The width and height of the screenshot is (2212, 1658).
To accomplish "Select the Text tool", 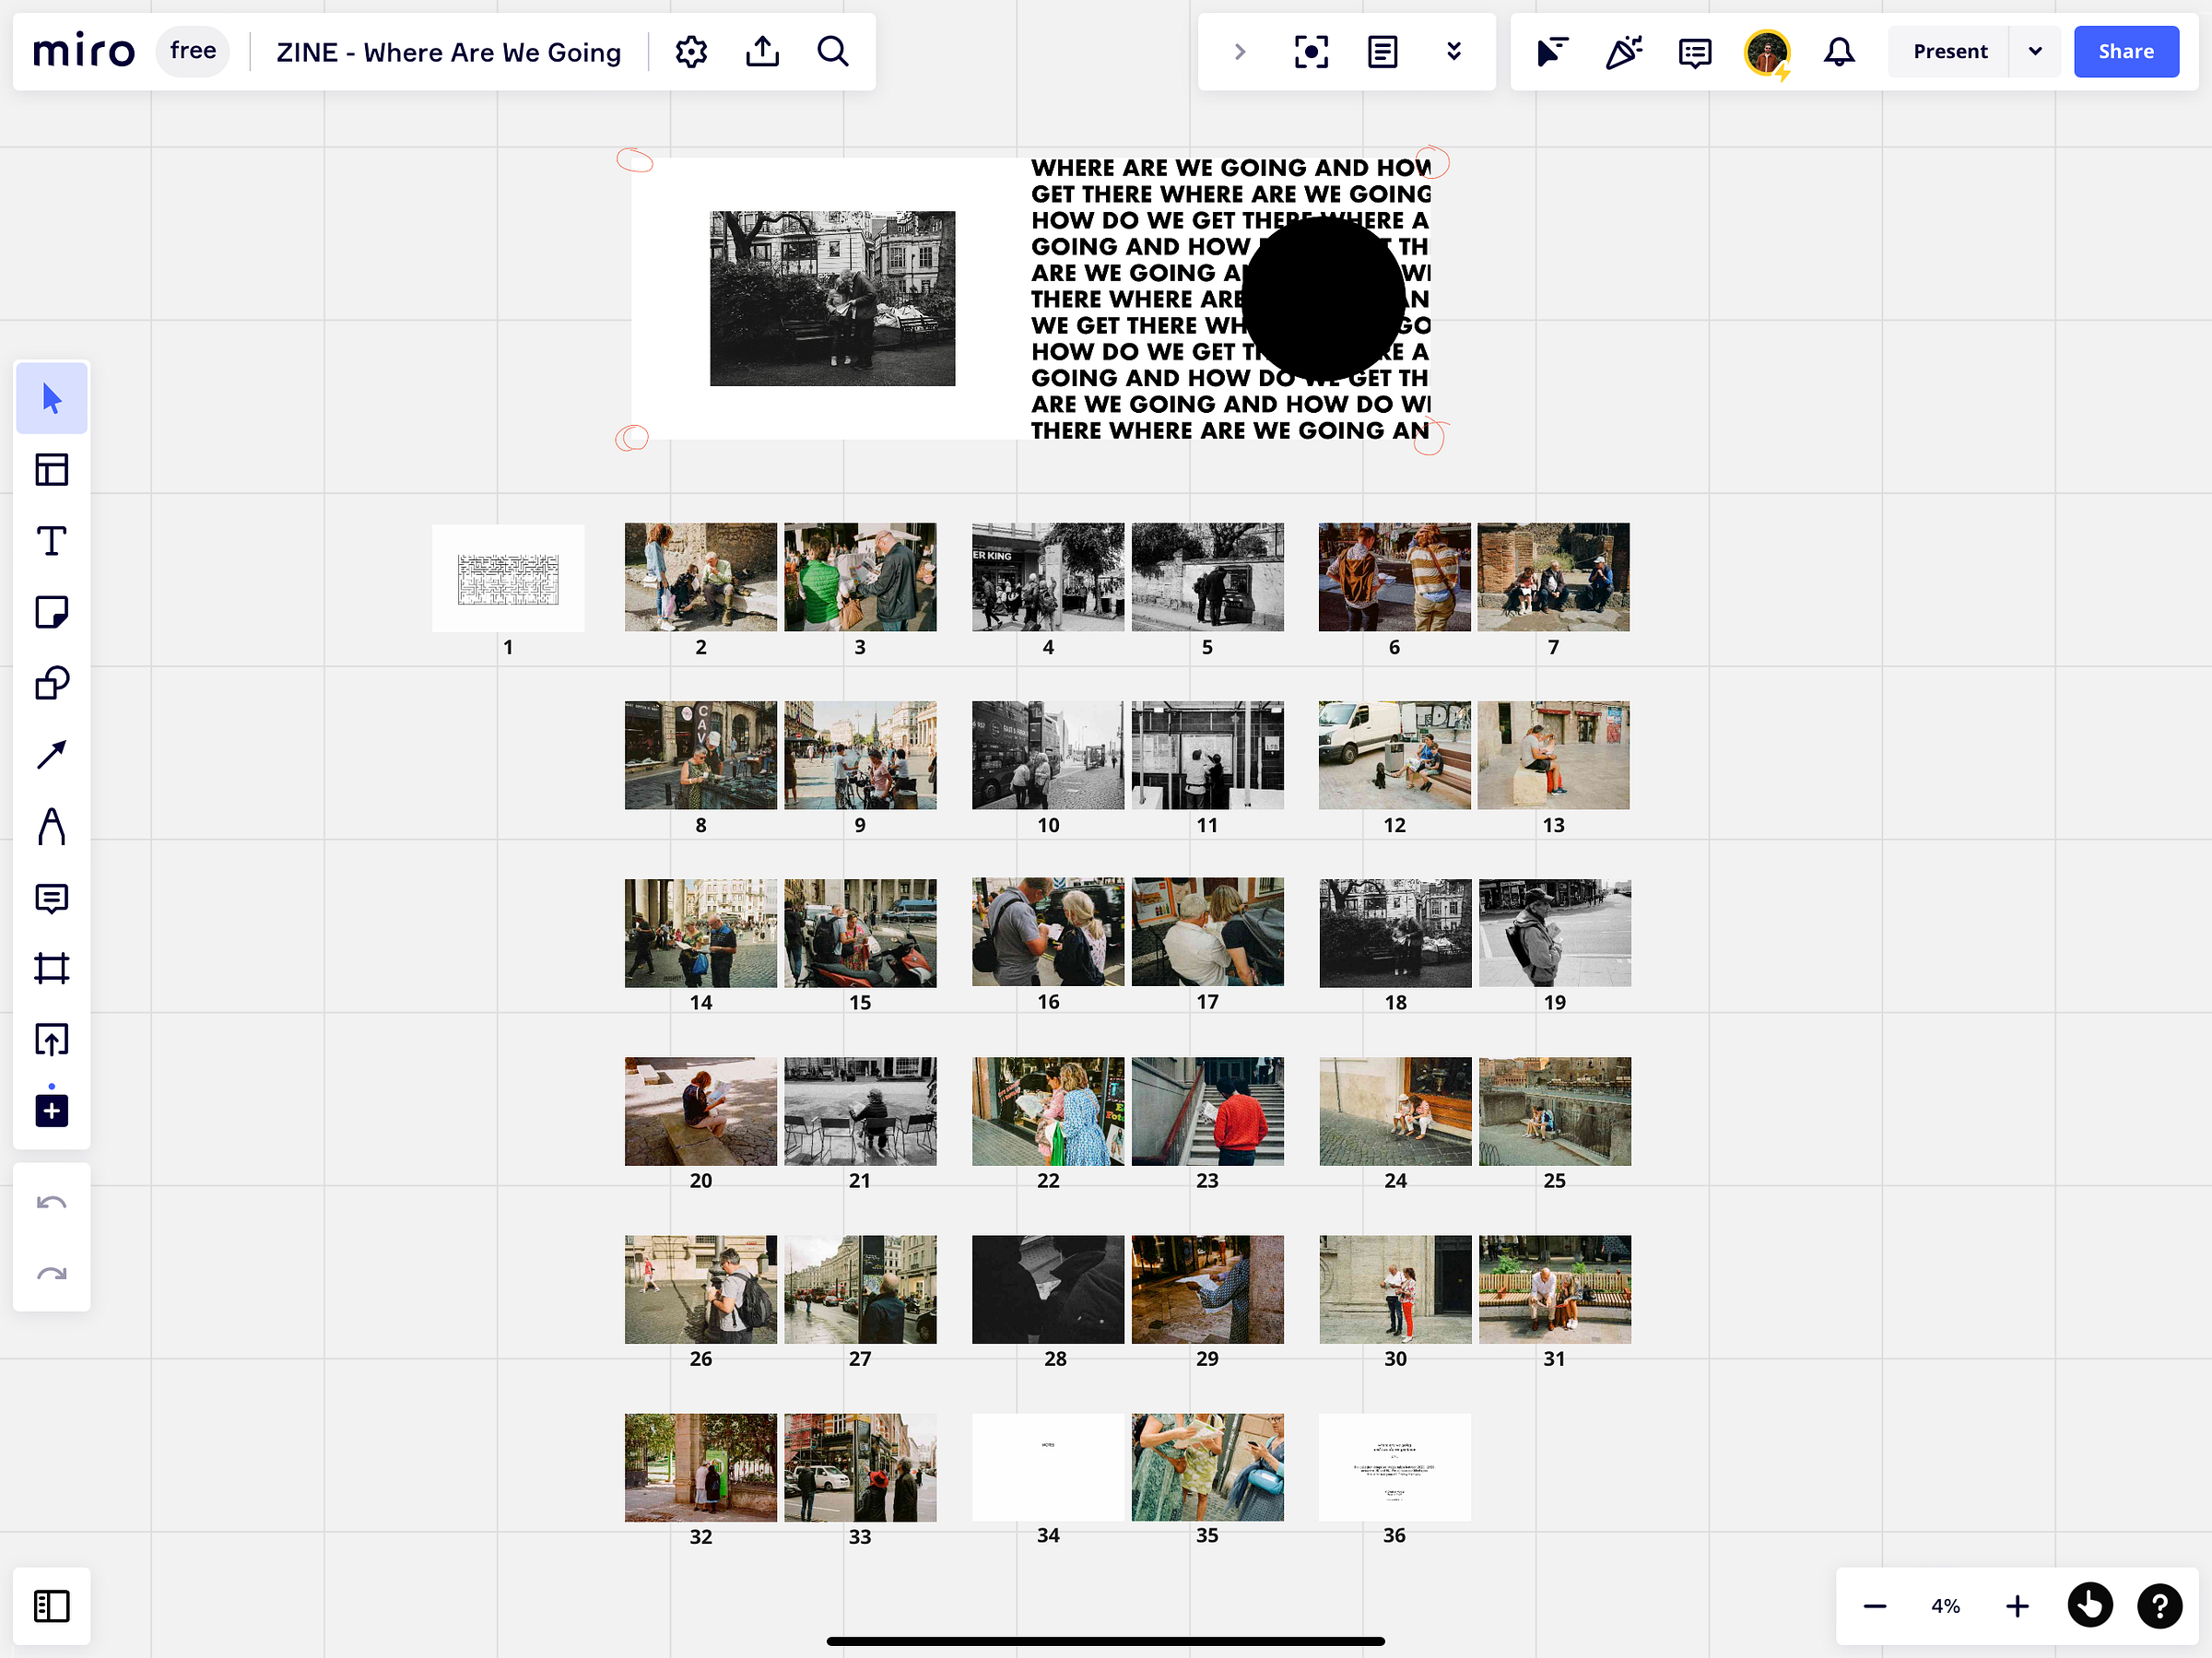I will pyautogui.click(x=52, y=541).
